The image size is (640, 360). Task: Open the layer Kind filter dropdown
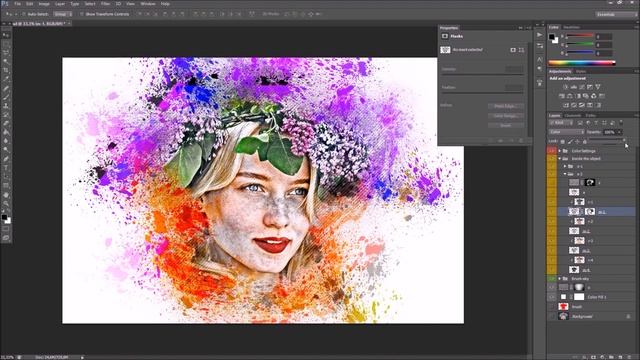tap(560, 123)
